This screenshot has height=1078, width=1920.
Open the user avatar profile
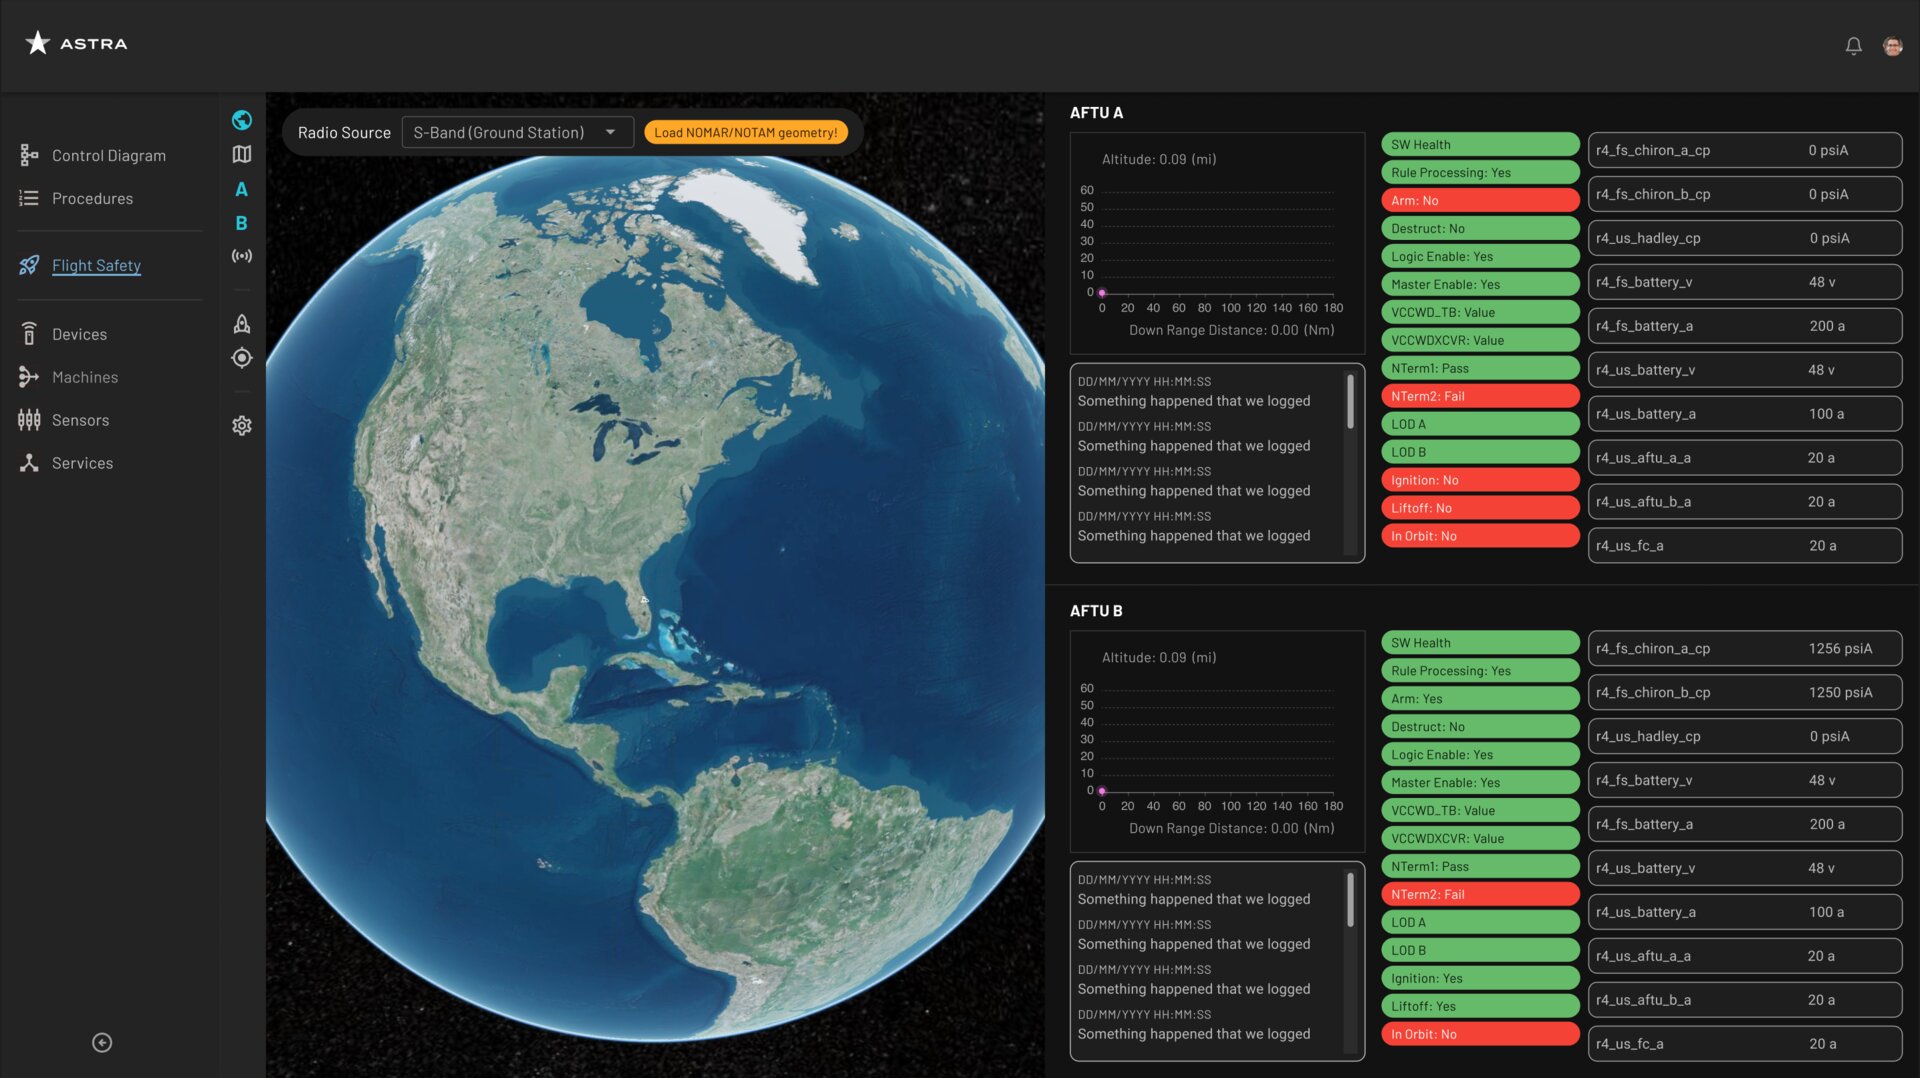click(x=1892, y=46)
